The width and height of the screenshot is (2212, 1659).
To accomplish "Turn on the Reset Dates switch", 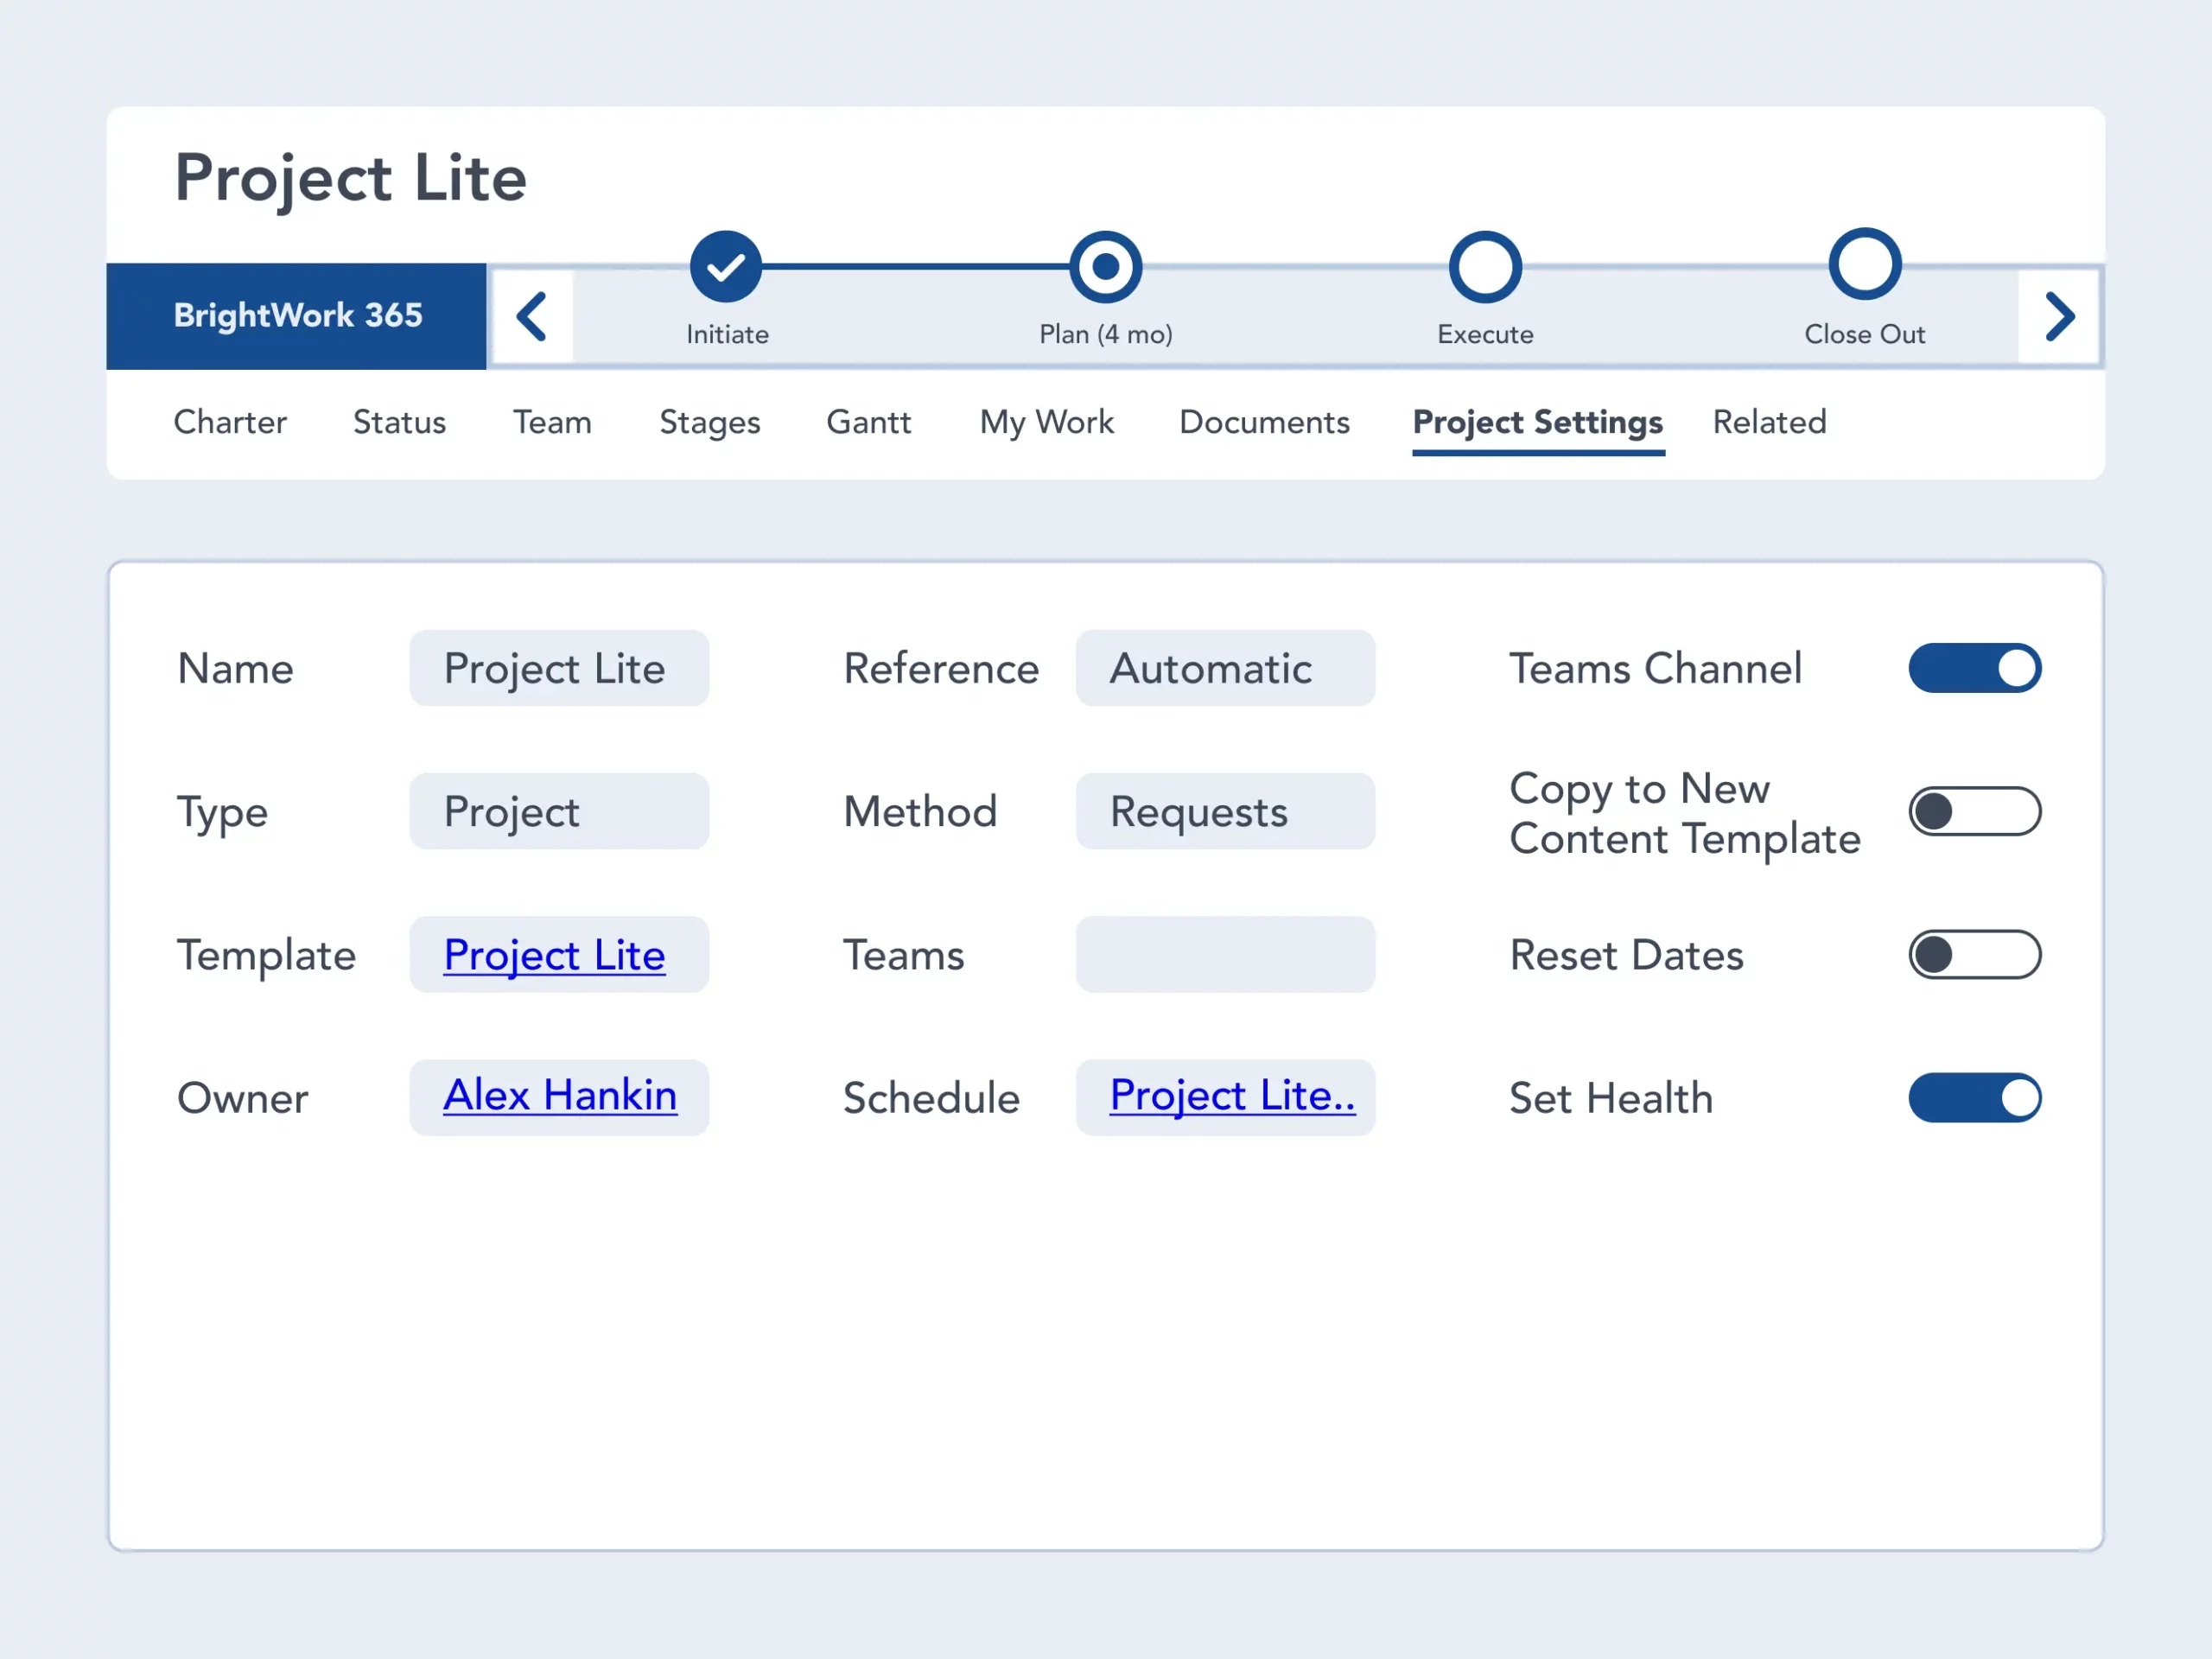I will click(x=1974, y=954).
